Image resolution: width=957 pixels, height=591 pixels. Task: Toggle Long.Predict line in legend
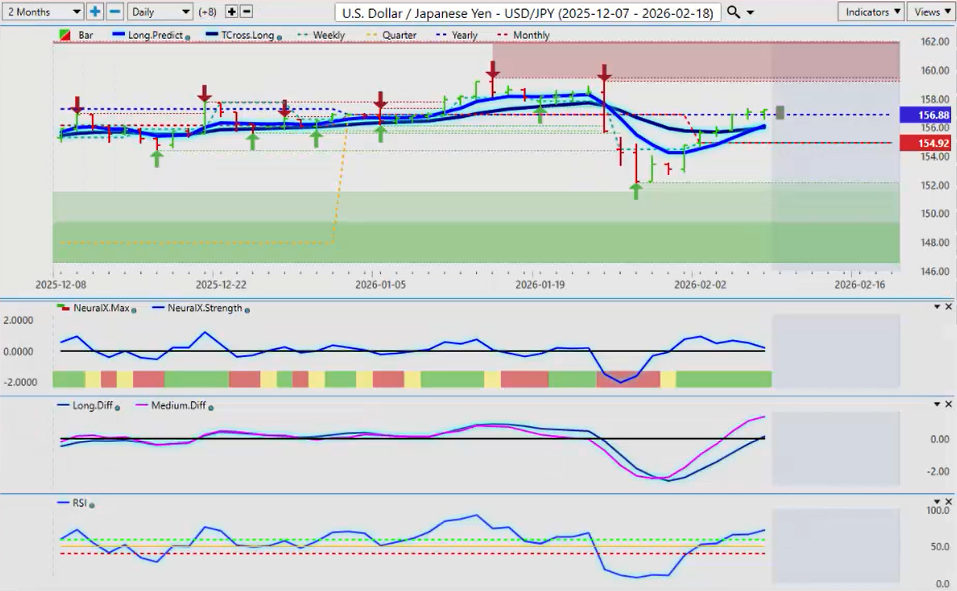pos(154,35)
